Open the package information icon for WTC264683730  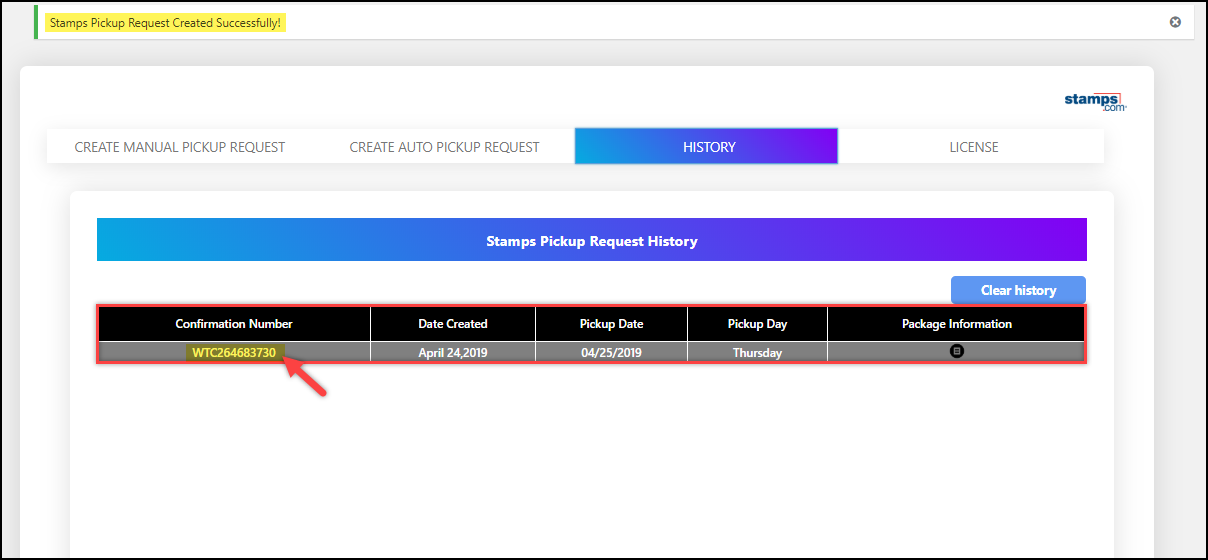tap(957, 351)
